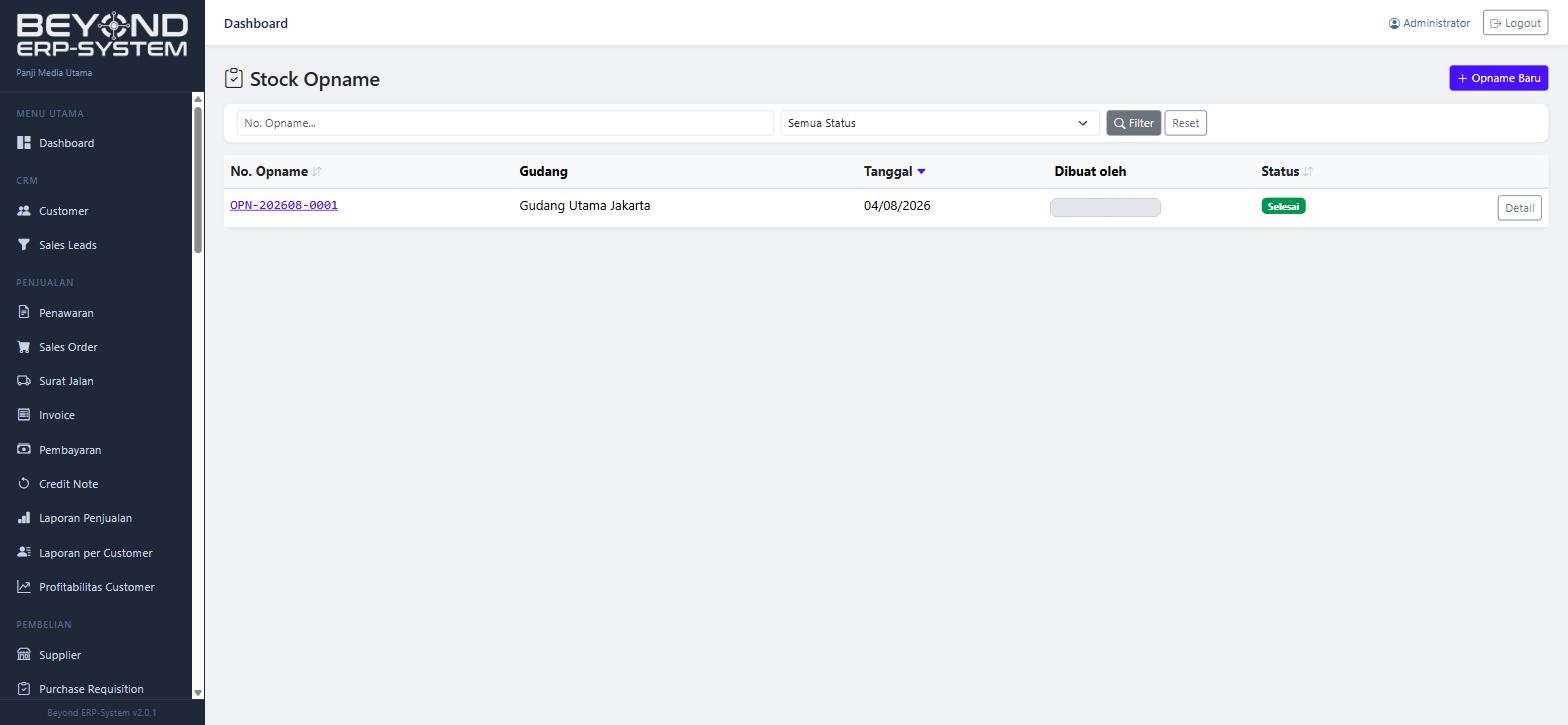Toggle Tanggal column sort arrow
Screen dimensions: 1568x725
[921, 171]
